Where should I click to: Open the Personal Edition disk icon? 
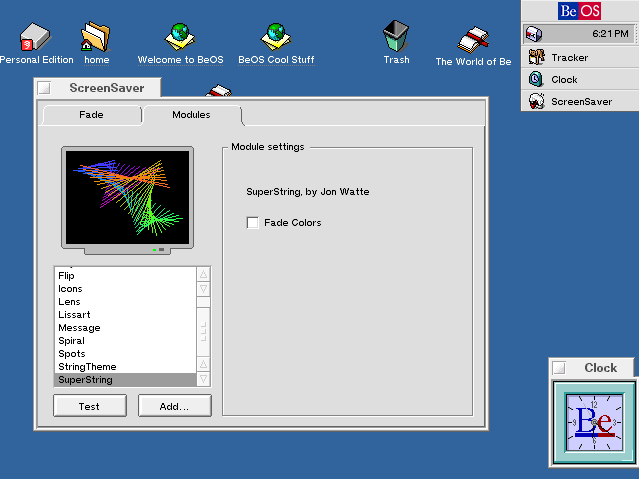[x=35, y=38]
